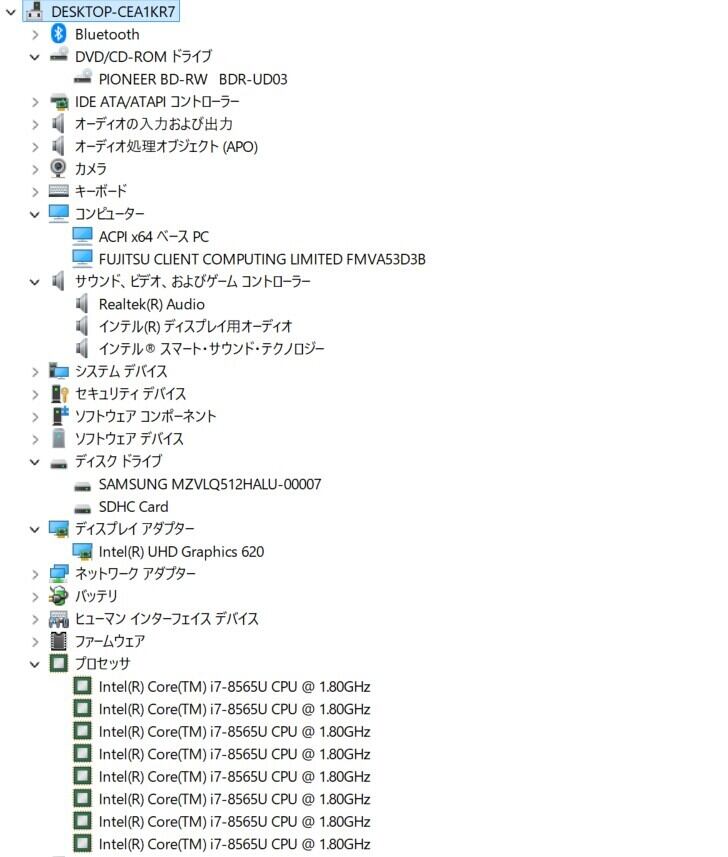Image resolution: width=728 pixels, height=857 pixels.
Task: Click the ACPI x64 ベース PC monitor icon
Action: coord(83,236)
